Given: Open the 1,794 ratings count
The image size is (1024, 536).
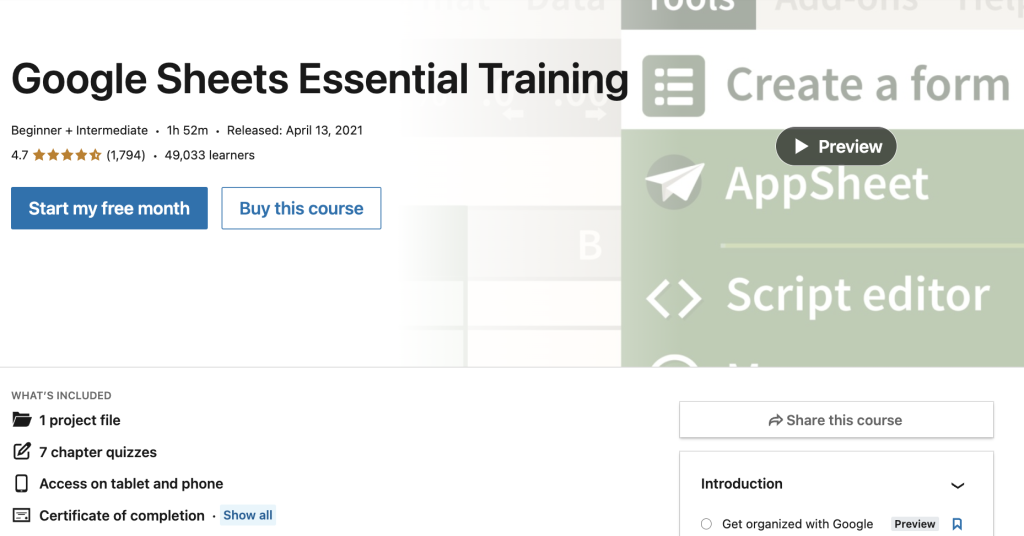Looking at the screenshot, I should pyautogui.click(x=126, y=155).
